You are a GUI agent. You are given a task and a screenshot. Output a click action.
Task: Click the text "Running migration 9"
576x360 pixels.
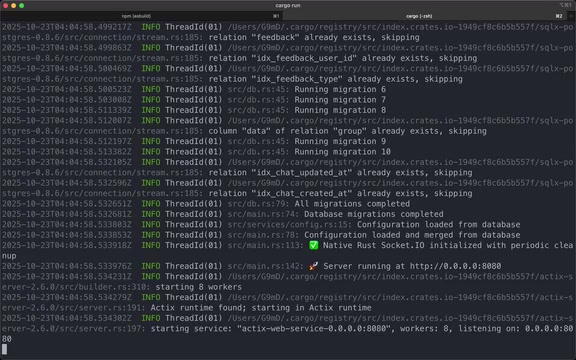point(340,141)
